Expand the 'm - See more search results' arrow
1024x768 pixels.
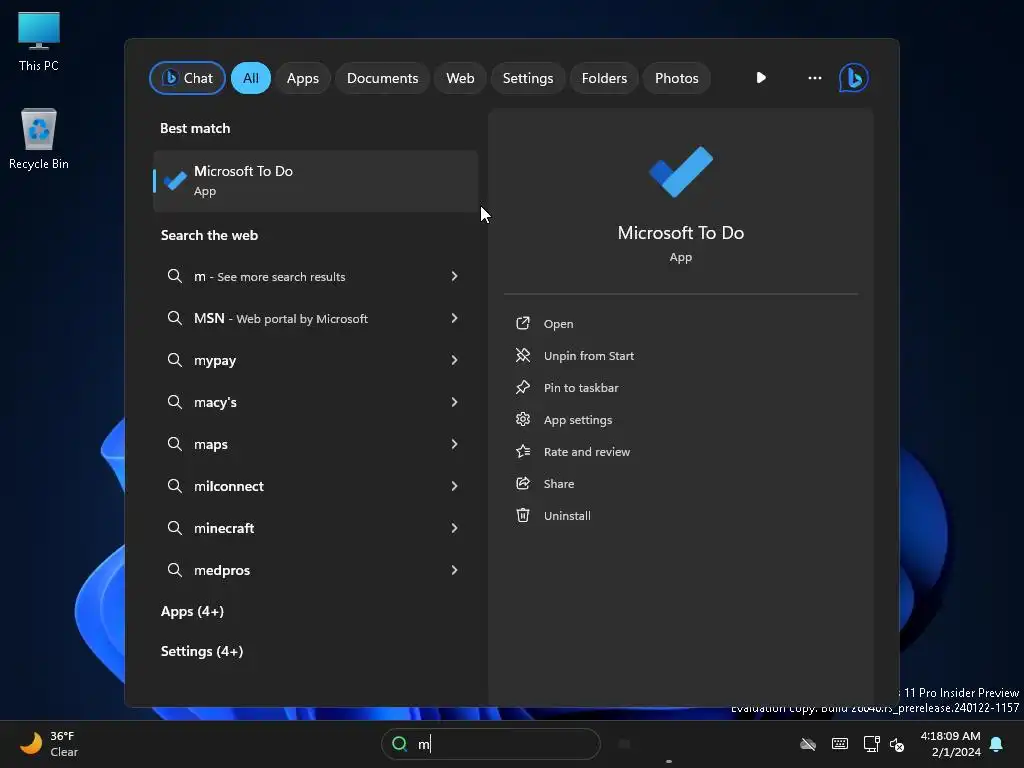click(454, 276)
